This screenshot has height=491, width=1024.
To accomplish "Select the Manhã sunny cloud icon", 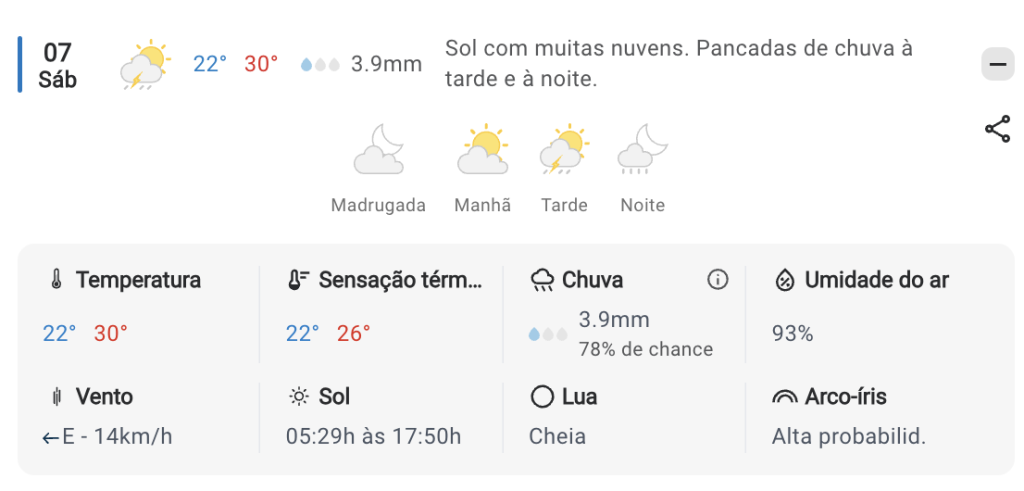I will tap(483, 151).
